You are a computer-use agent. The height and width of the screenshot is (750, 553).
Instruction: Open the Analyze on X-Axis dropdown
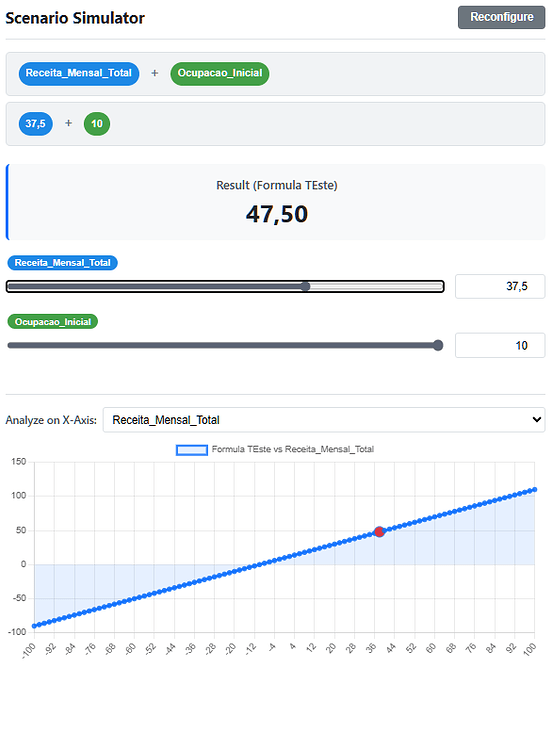(x=324, y=420)
